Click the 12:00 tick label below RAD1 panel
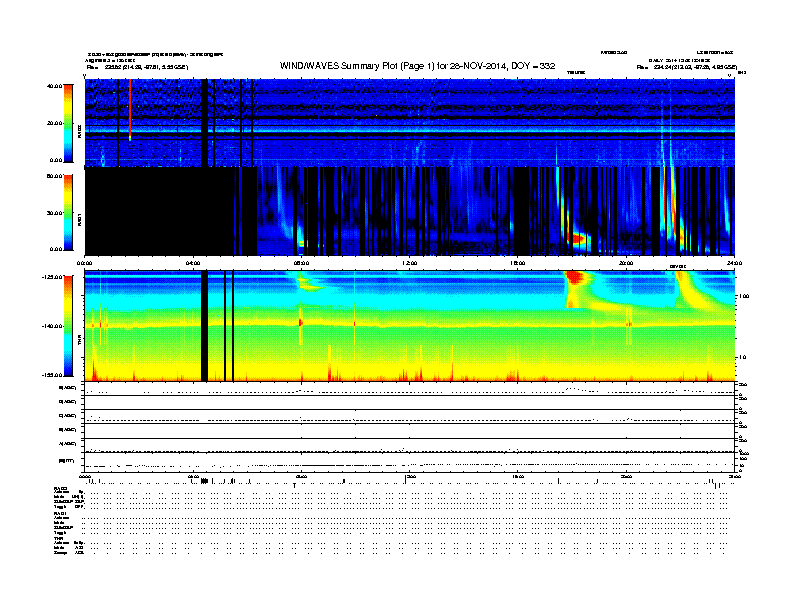This screenshot has height=612, width=792. click(409, 263)
